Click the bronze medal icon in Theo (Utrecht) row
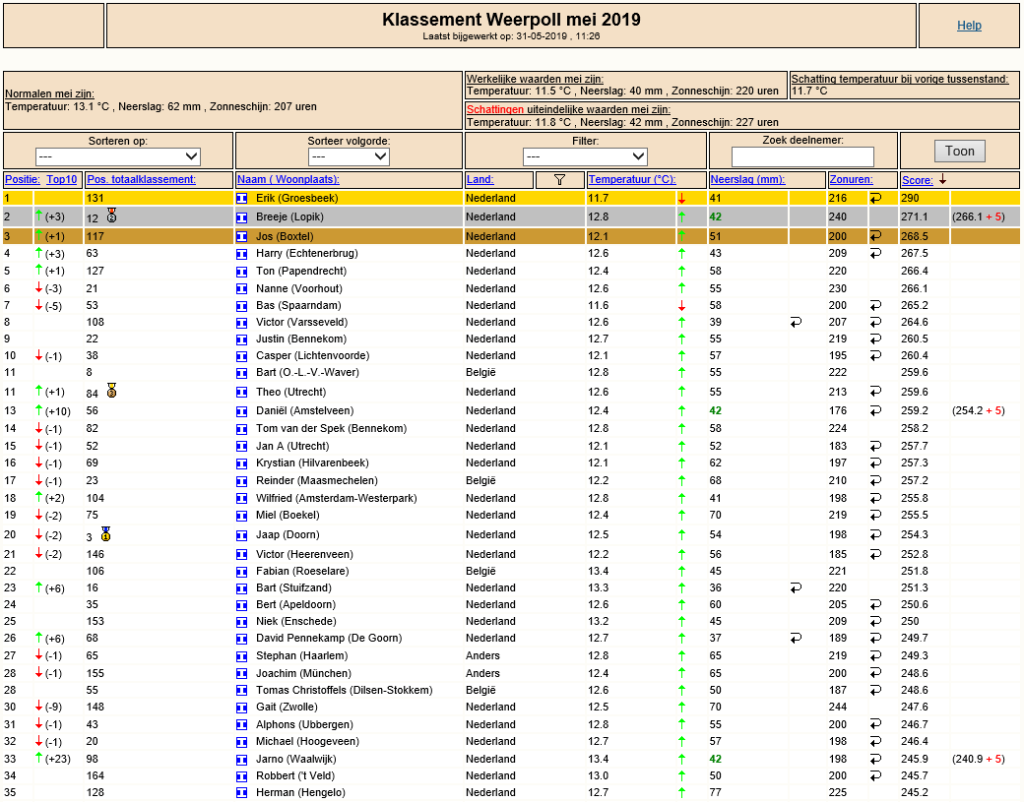 point(112,391)
